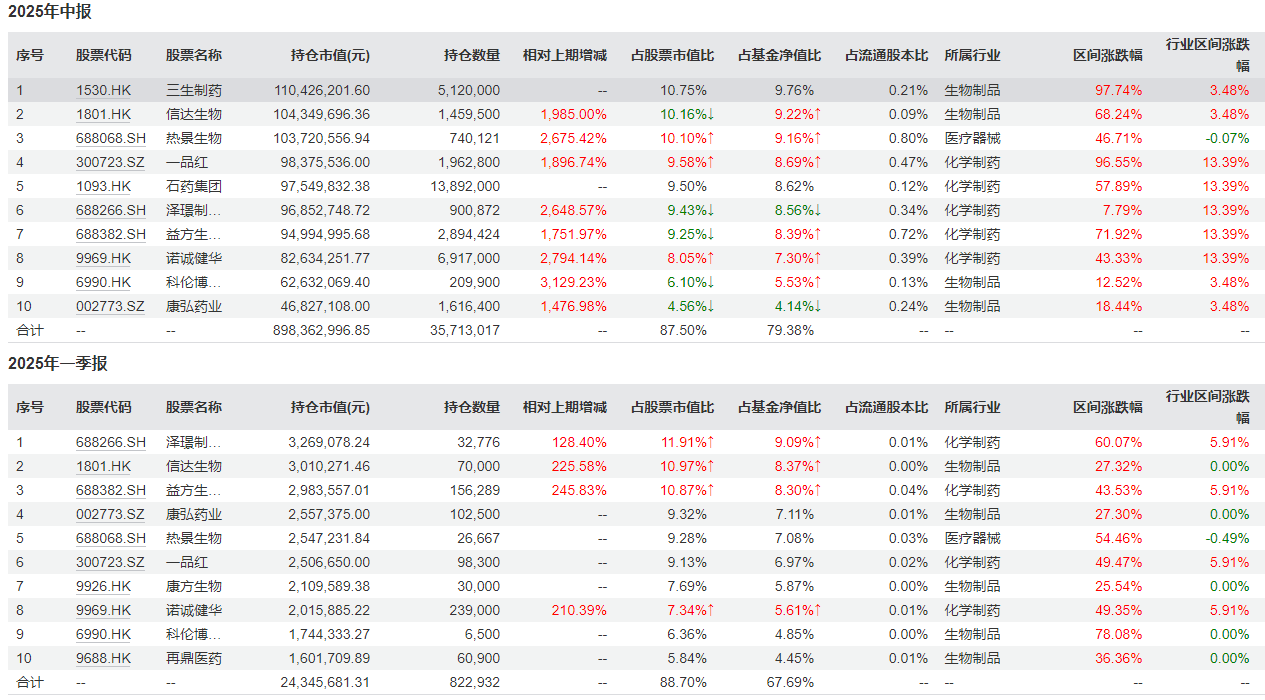This screenshot has width=1265, height=700.
Task: Select stock name 三生制药
Action: pos(194,90)
